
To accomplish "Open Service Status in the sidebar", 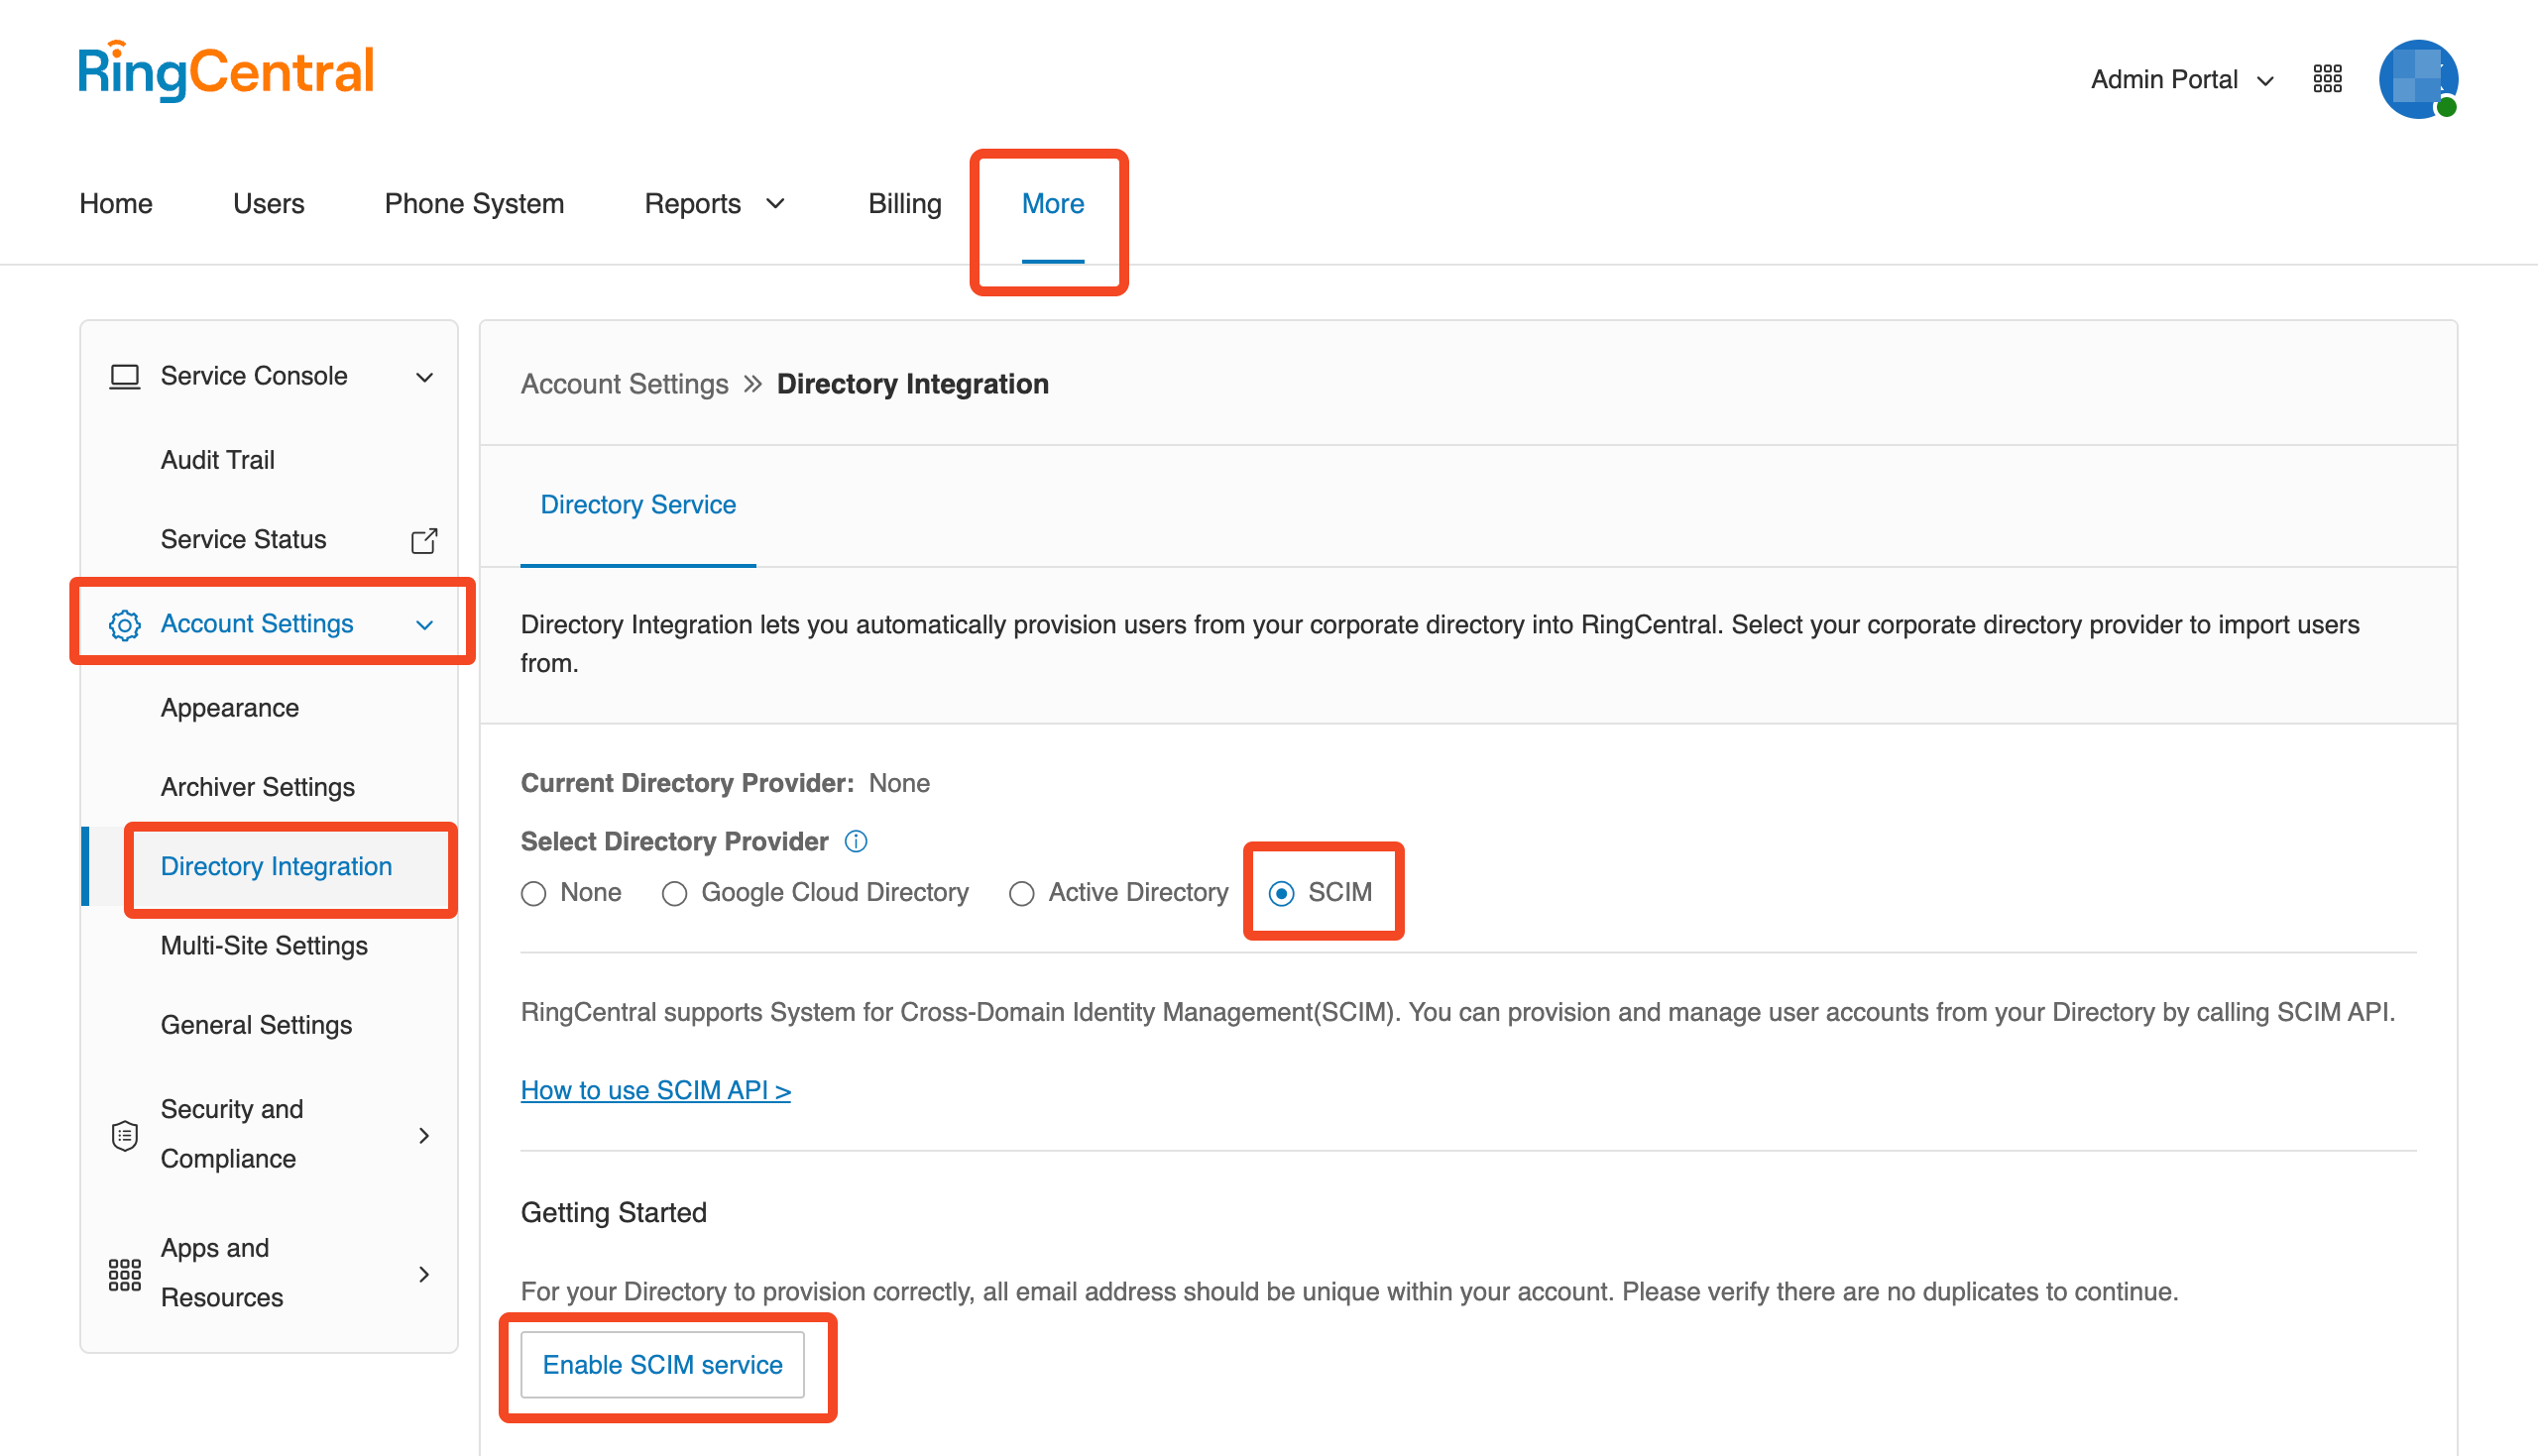I will [x=243, y=540].
